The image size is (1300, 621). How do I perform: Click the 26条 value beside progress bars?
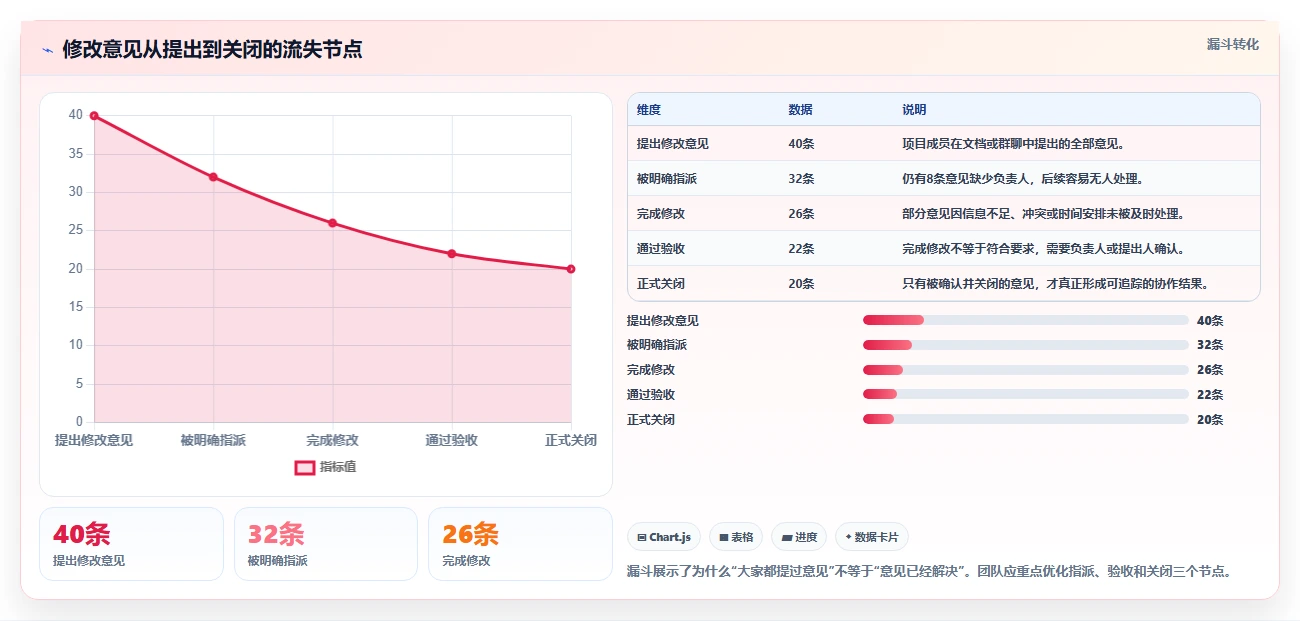pyautogui.click(x=1210, y=370)
